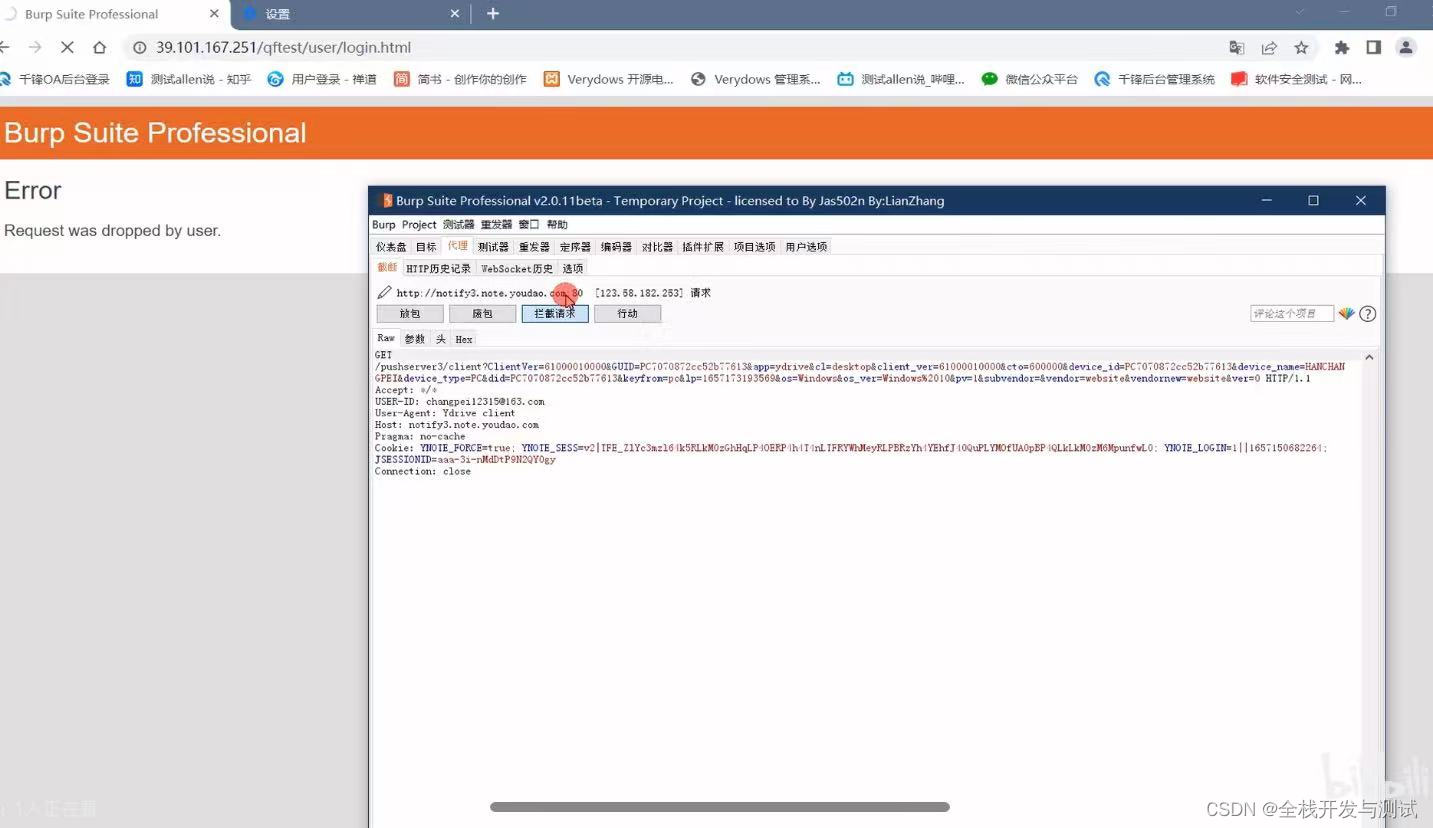Open the 帮助 menu

click(x=557, y=225)
